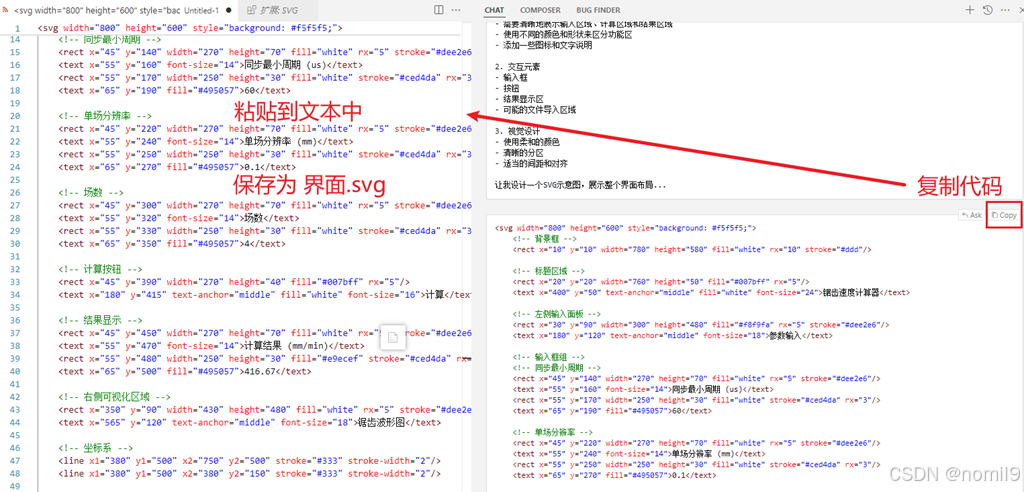The image size is (1024, 492).
Task: Click line number 47 in gutter
Action: pyautogui.click(x=15, y=461)
